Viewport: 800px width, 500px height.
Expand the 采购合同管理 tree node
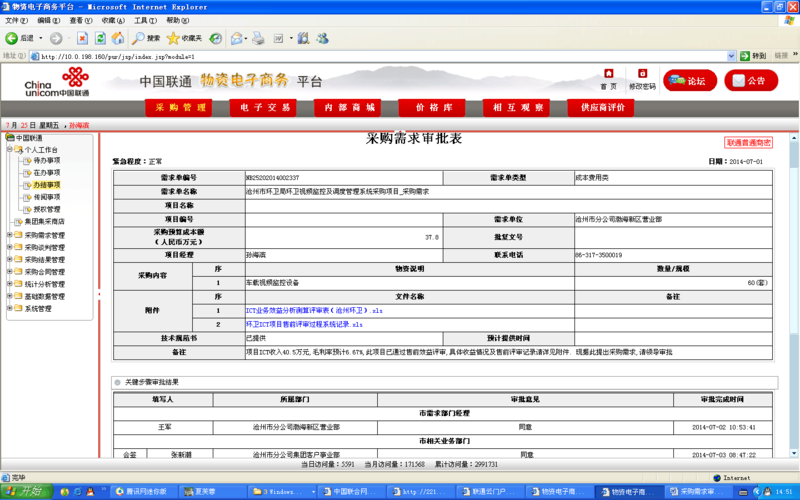[x=9, y=271]
